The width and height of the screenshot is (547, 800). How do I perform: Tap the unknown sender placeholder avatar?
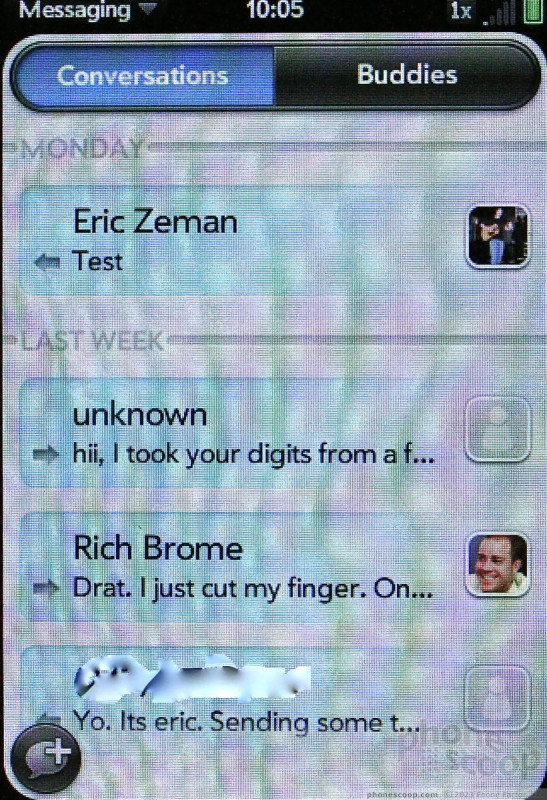click(498, 429)
